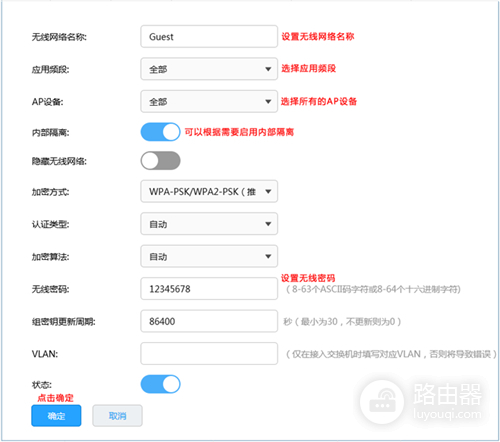This screenshot has width=500, height=442.
Task: Click the 无线网络名称 label text
Action: [x=59, y=37]
